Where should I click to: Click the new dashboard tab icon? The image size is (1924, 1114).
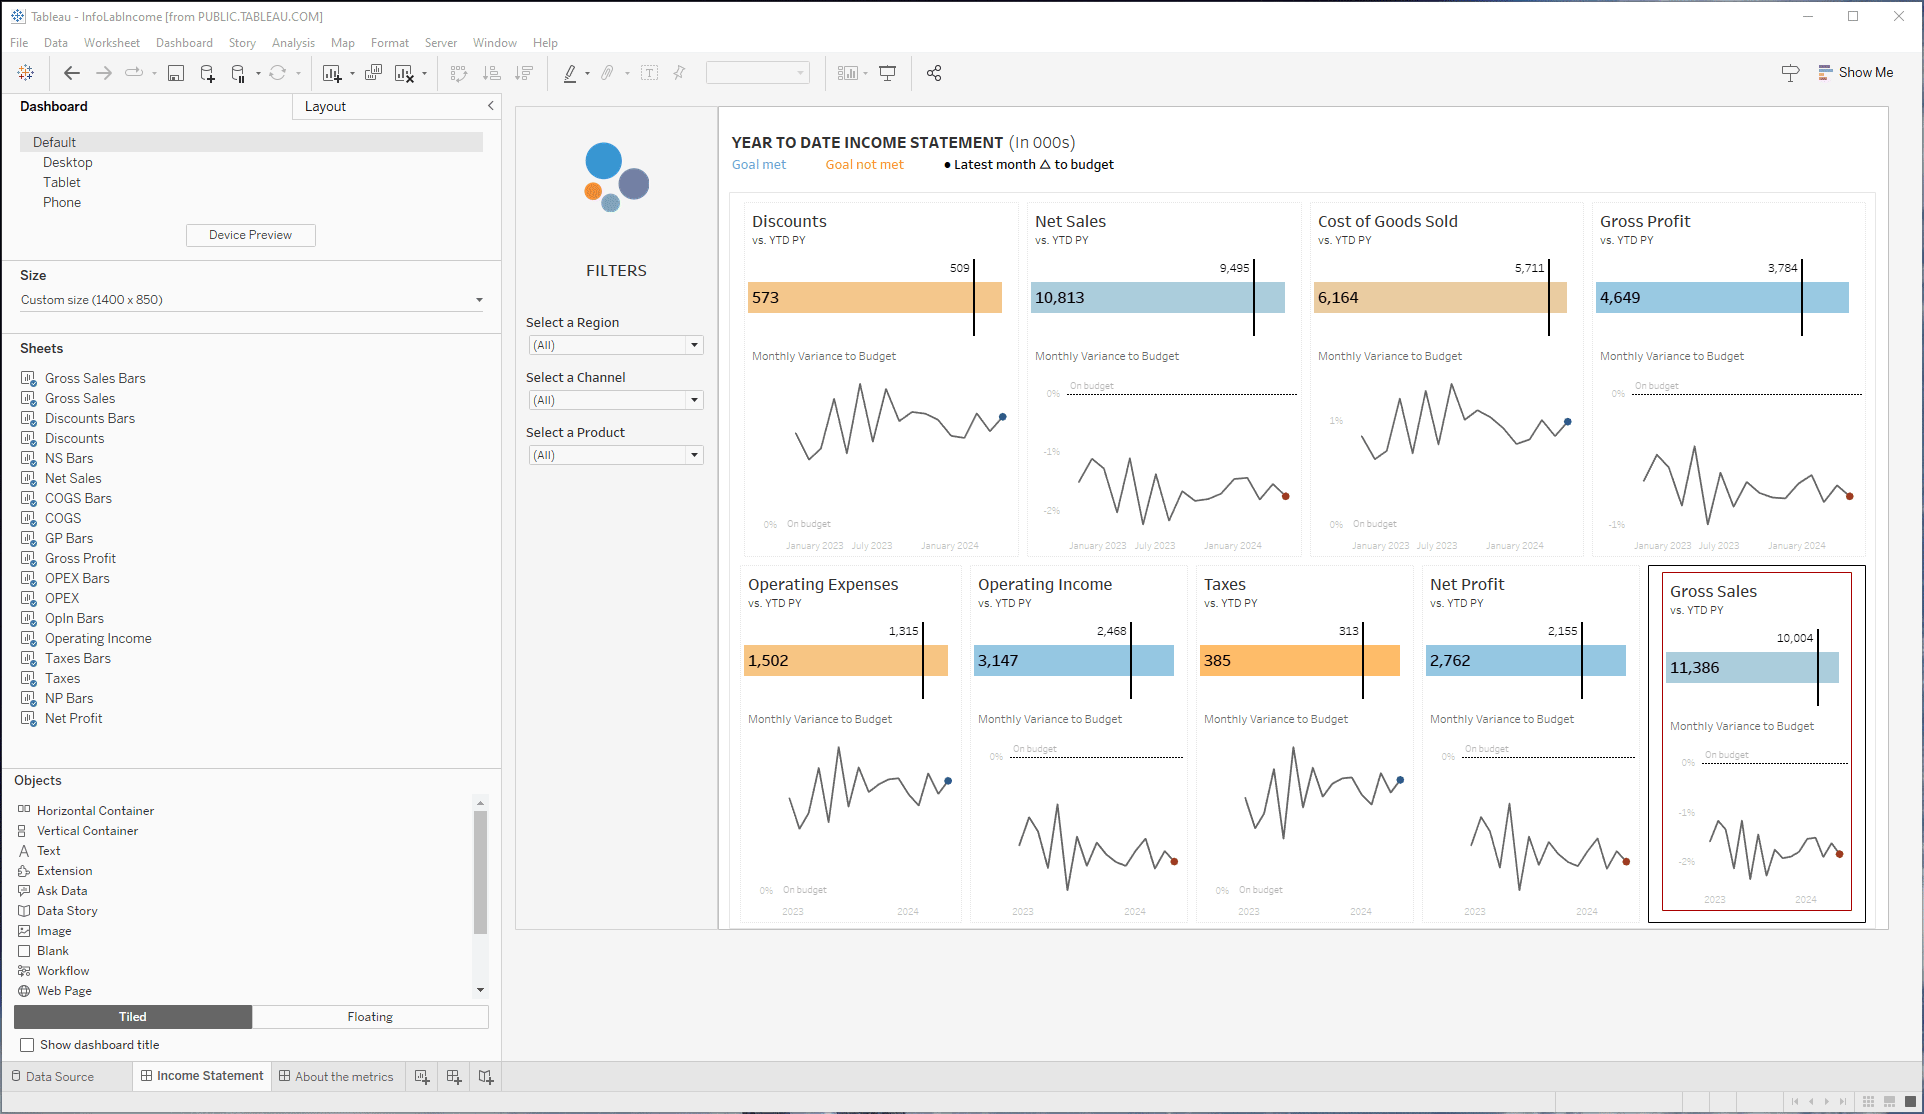454,1077
